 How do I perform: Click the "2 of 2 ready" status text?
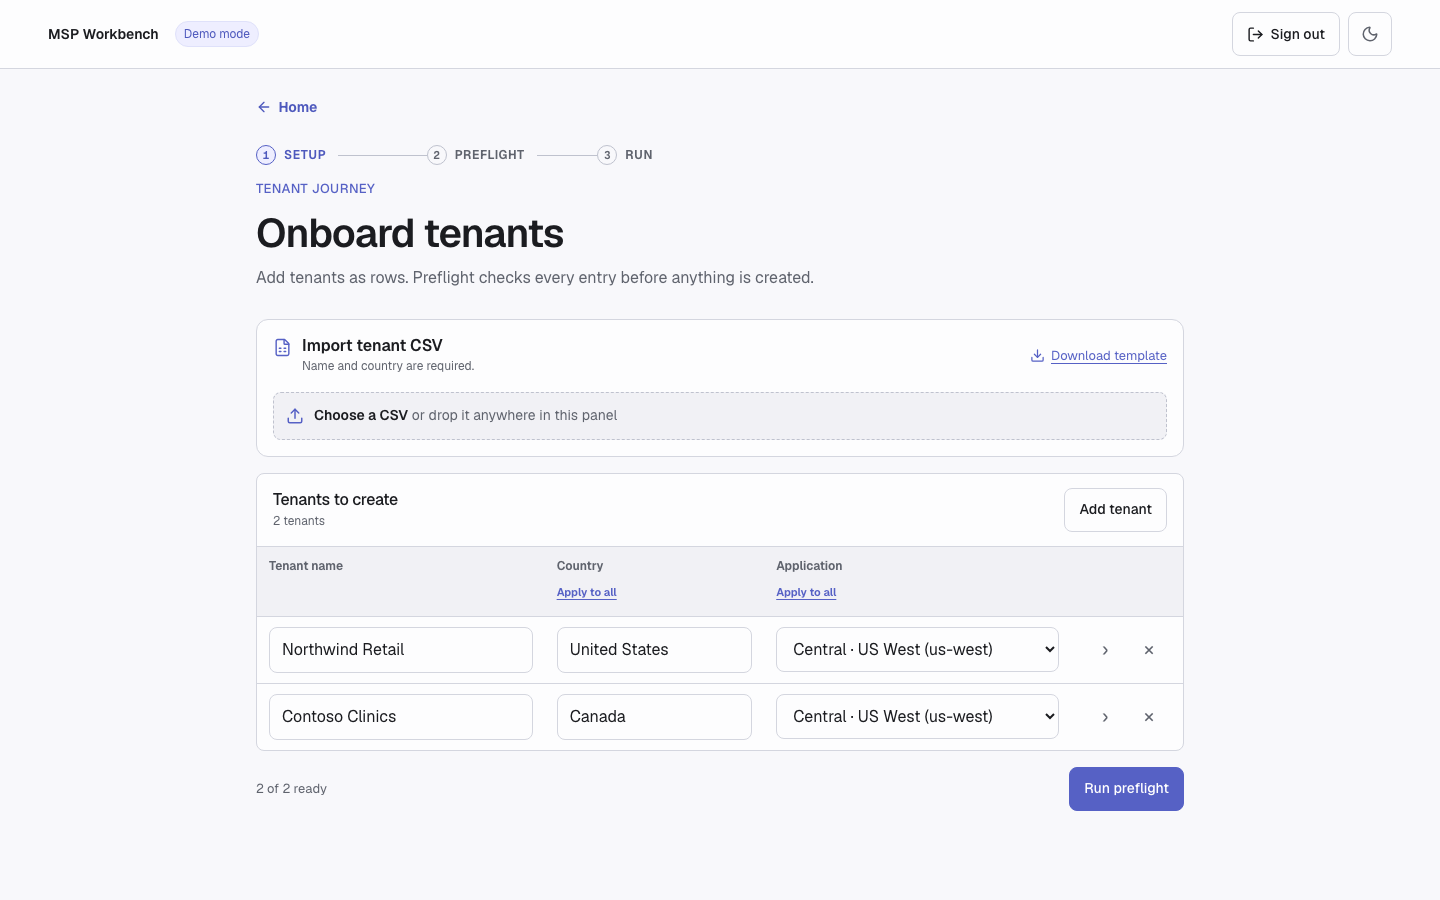tap(291, 789)
